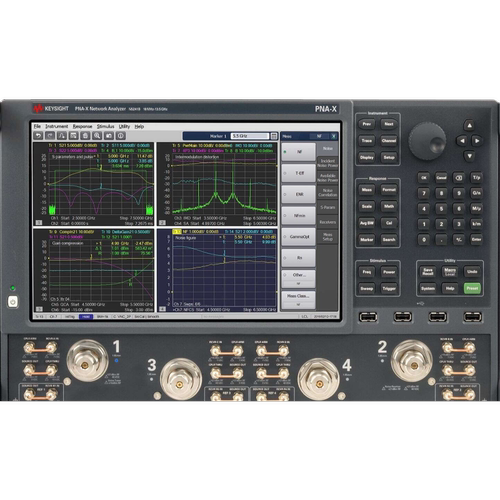Open the keypad icon beside Marker field
The height and width of the screenshot is (500, 500).
click(x=274, y=136)
